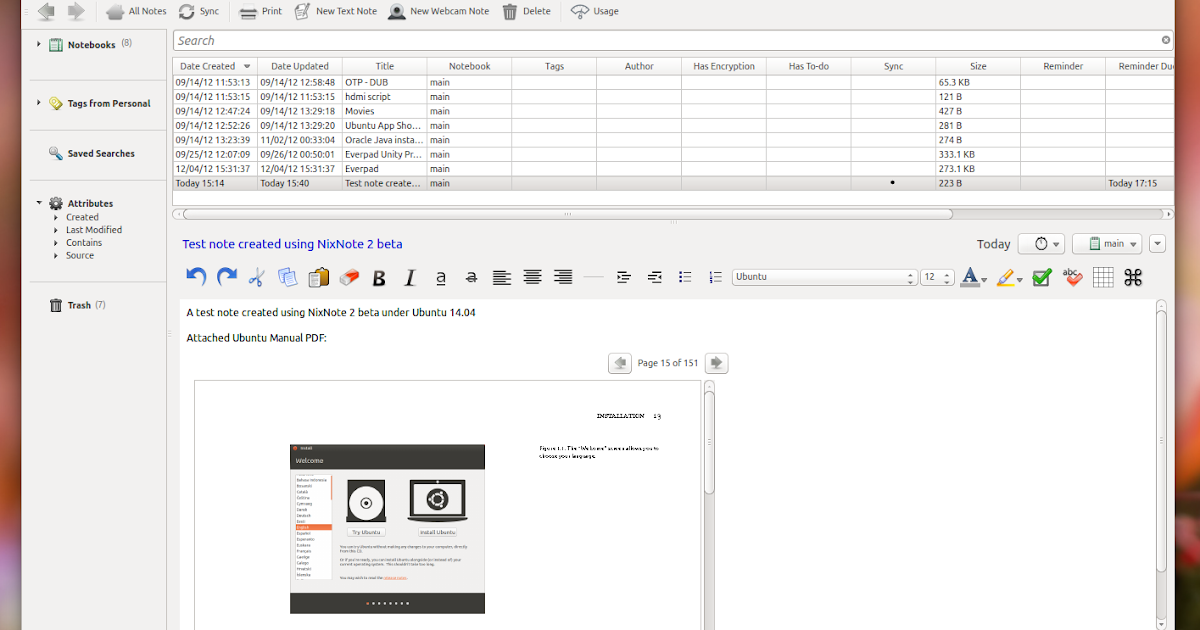This screenshot has height=630, width=1200.
Task: Sort by Date Created column
Action: (x=215, y=66)
